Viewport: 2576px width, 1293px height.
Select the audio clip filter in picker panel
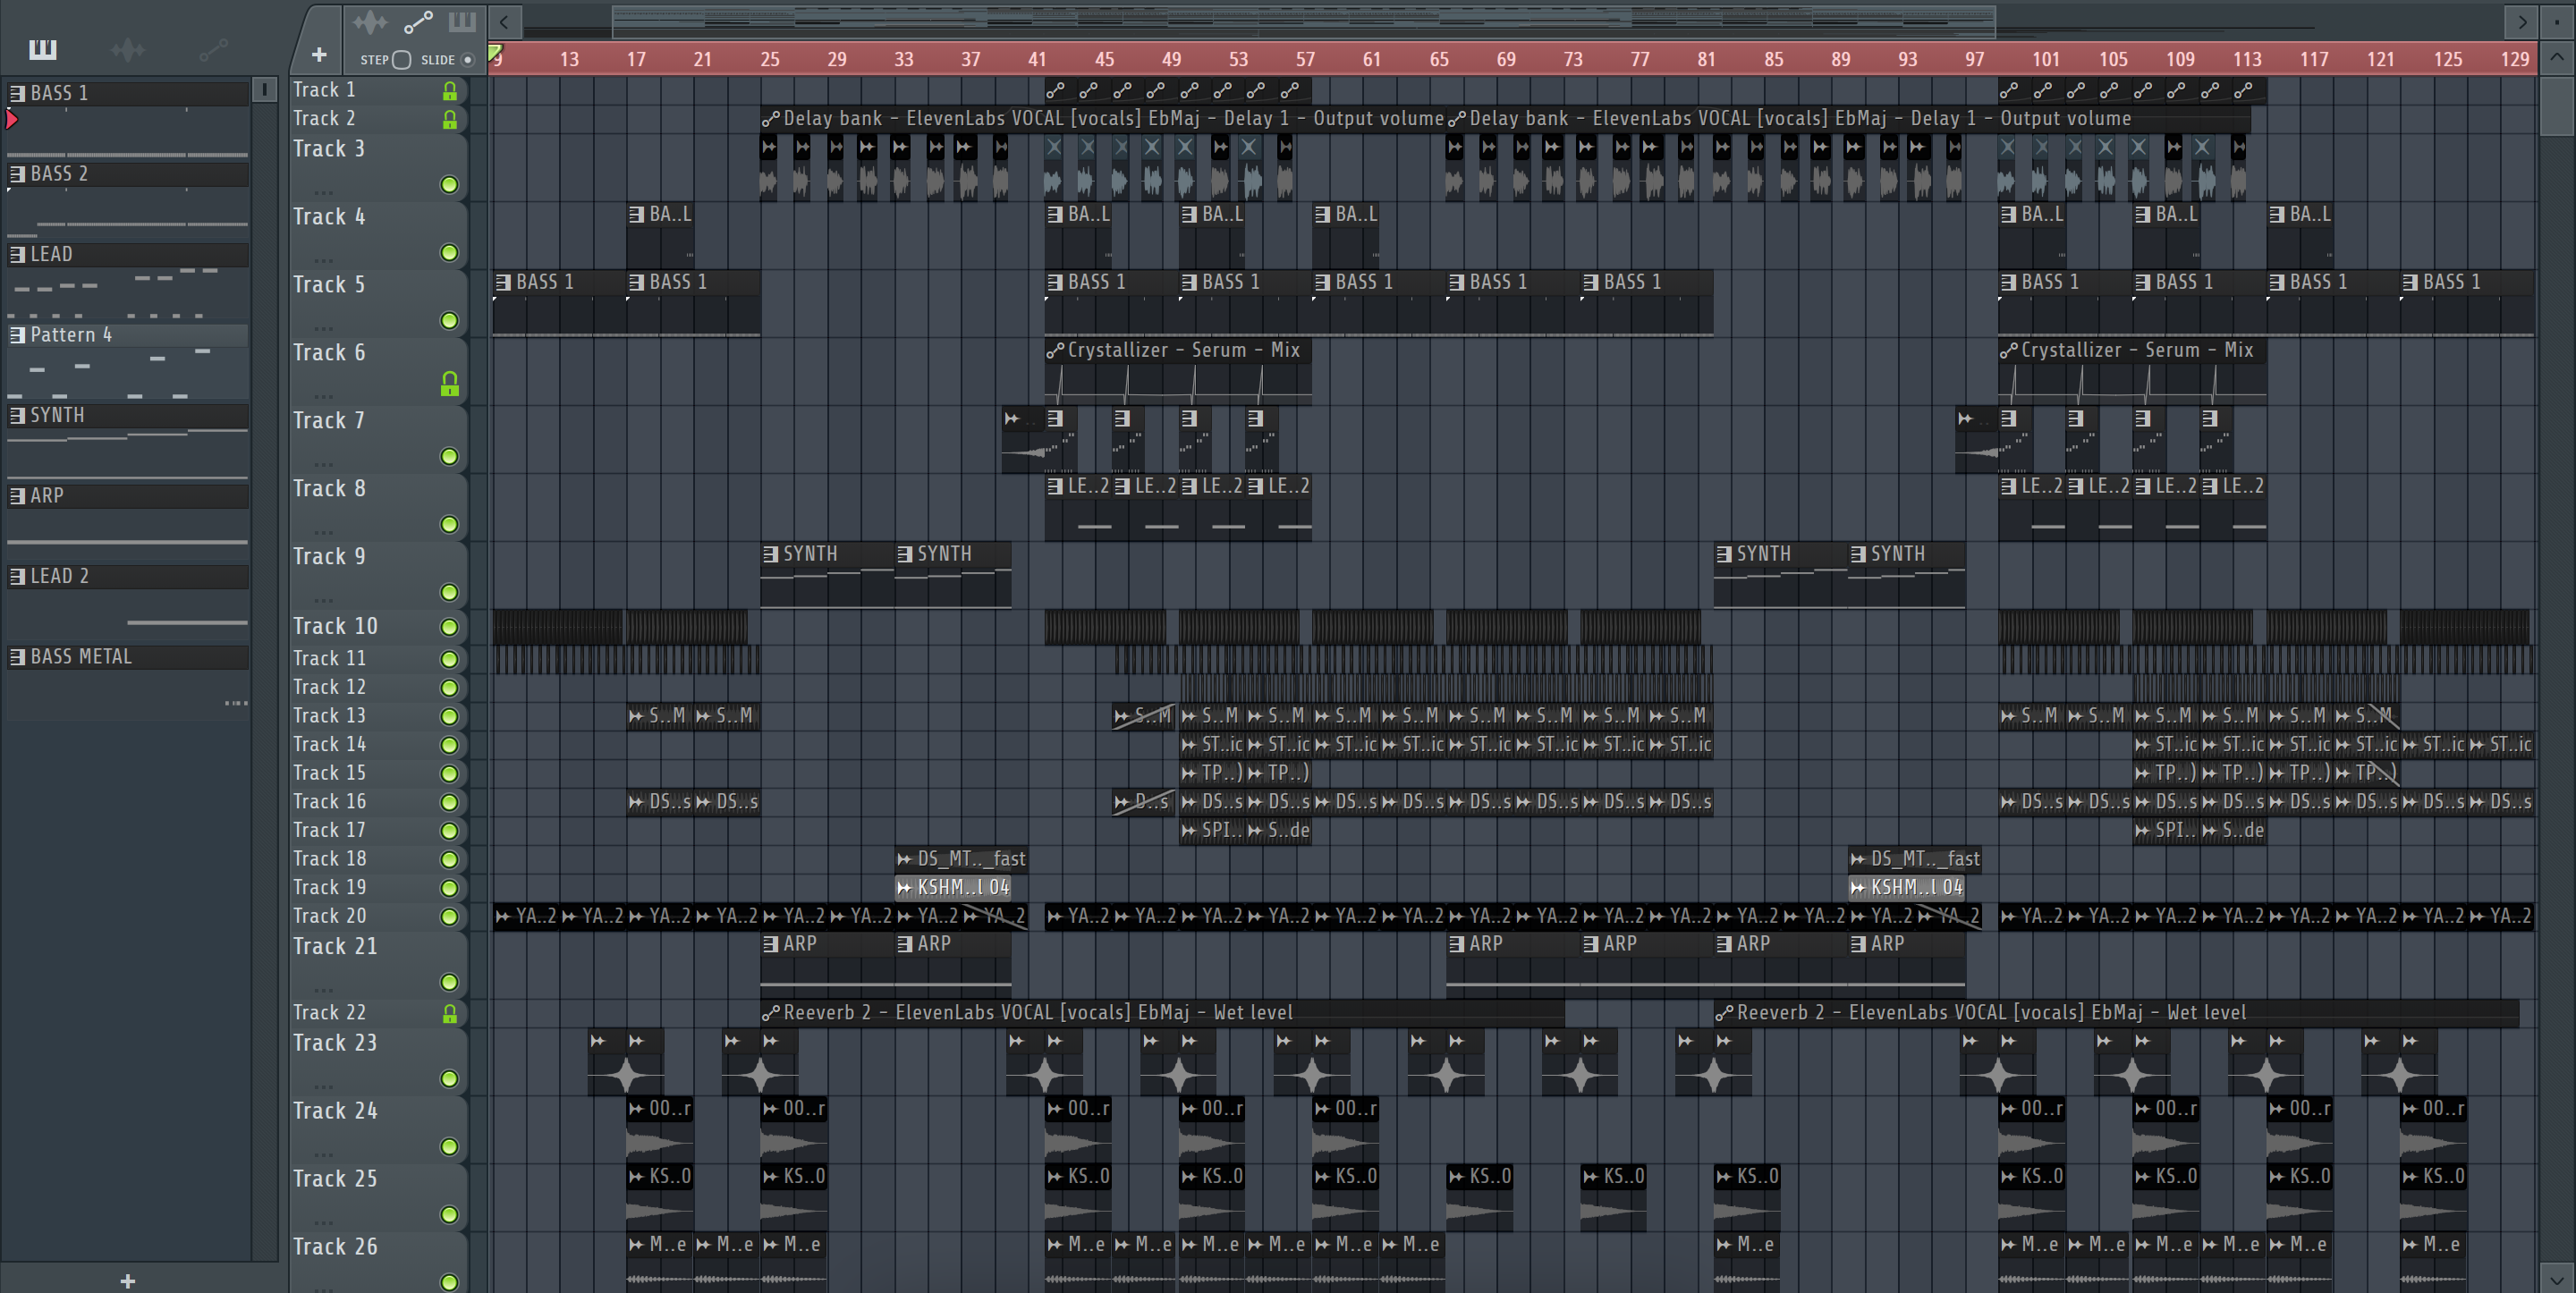[x=128, y=49]
